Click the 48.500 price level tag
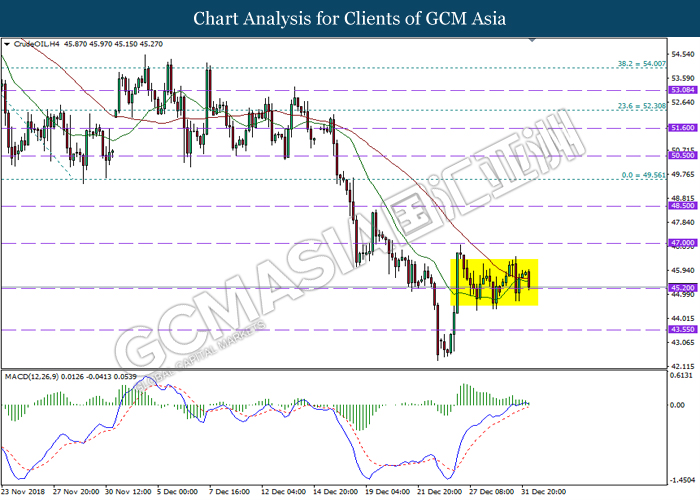 [683, 206]
